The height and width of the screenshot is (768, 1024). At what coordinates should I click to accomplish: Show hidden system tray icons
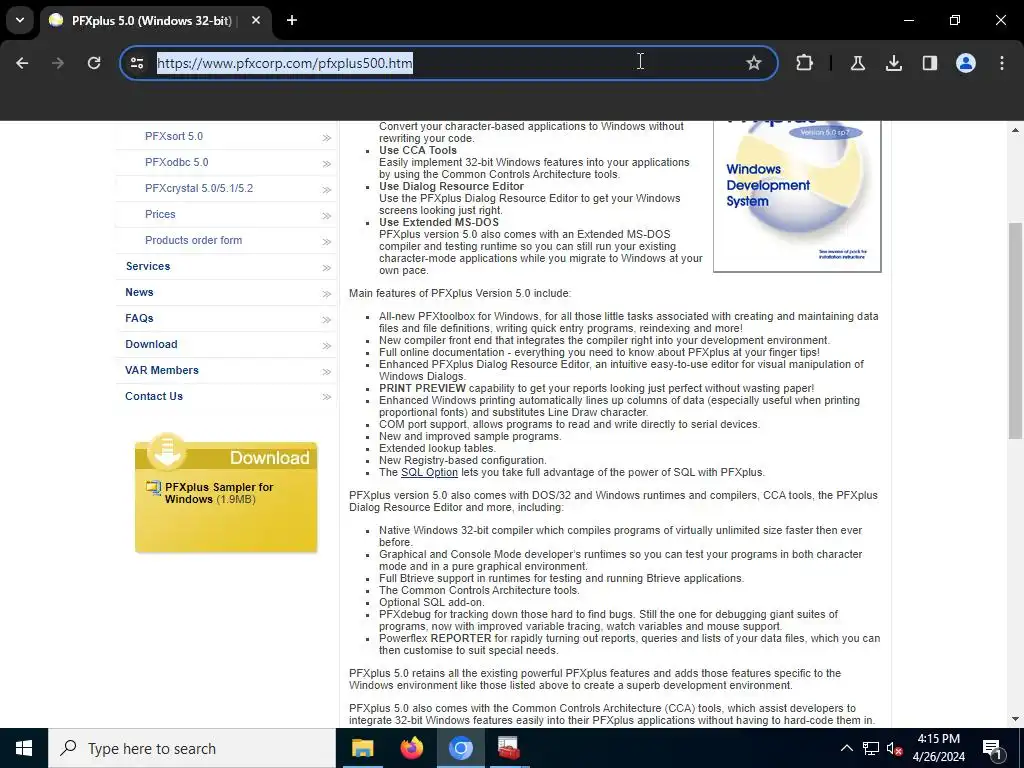click(x=846, y=748)
